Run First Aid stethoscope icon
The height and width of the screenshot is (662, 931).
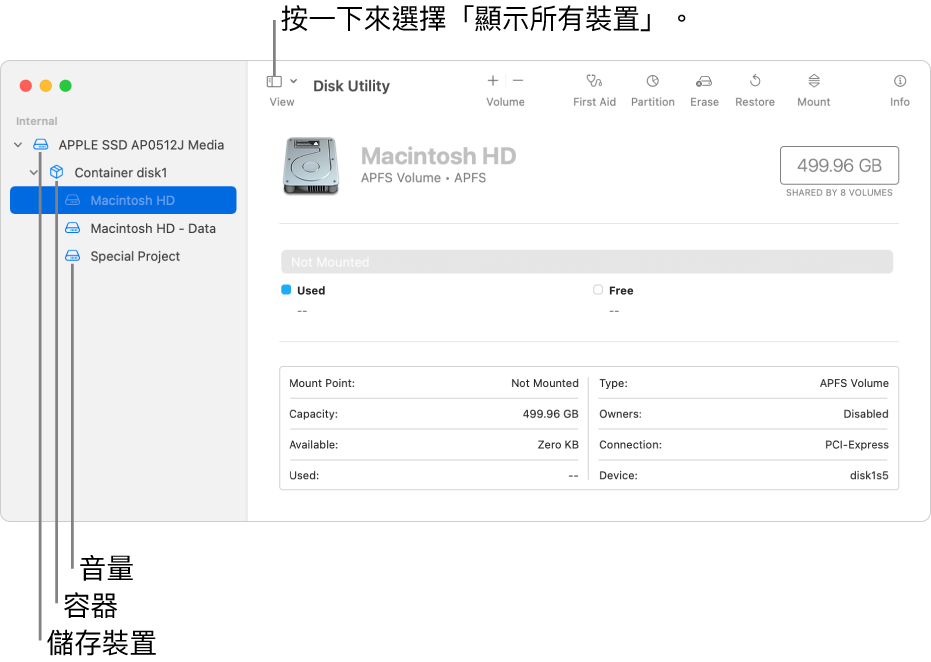pyautogui.click(x=594, y=81)
